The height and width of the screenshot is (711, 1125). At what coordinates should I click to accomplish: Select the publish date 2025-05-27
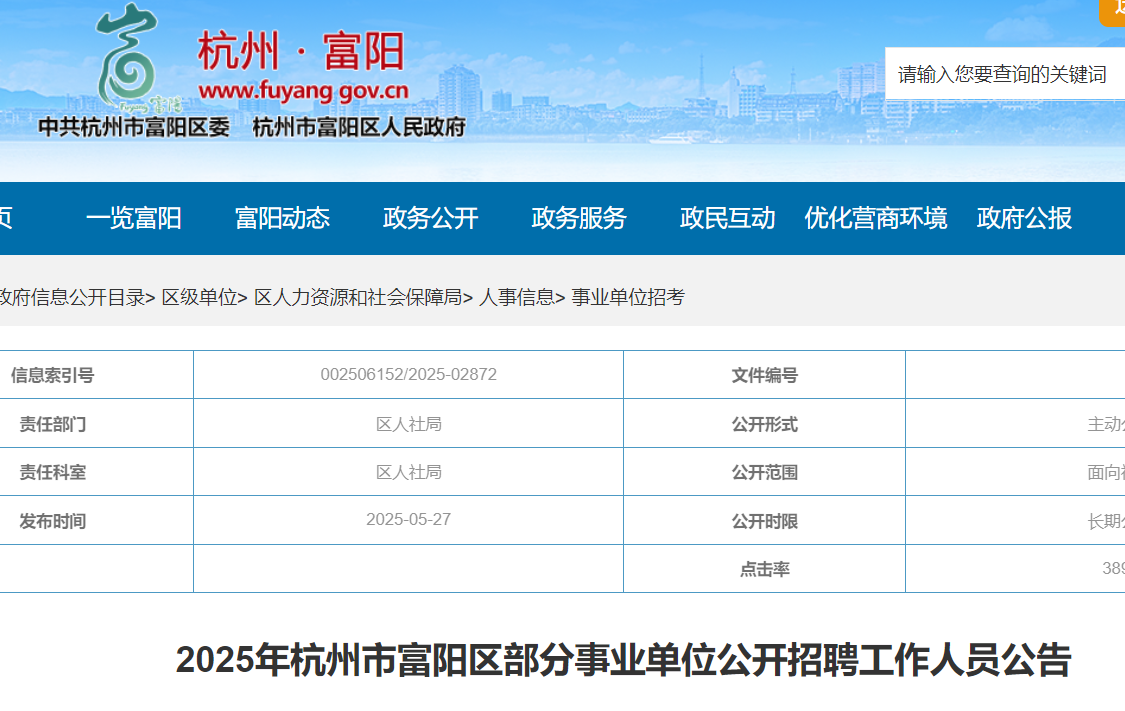pos(408,519)
